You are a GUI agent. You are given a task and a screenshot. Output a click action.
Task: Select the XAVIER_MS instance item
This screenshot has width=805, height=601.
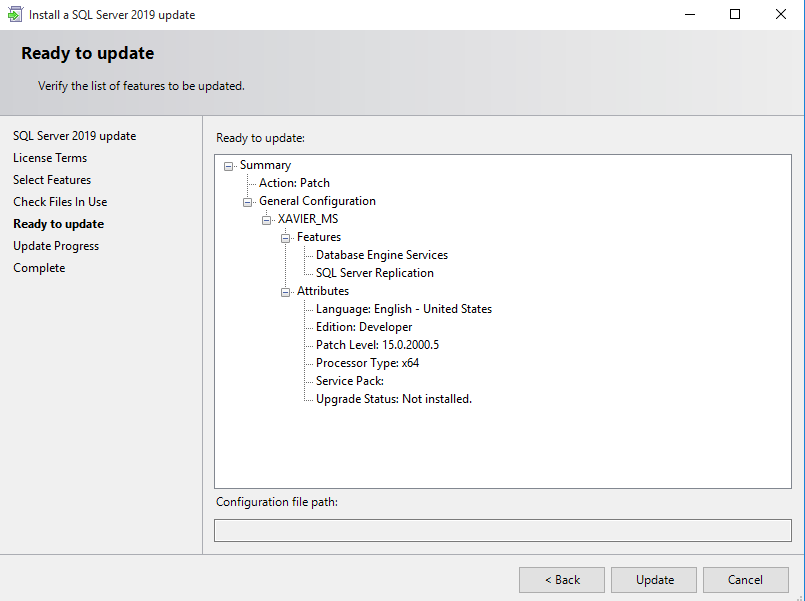click(x=308, y=219)
